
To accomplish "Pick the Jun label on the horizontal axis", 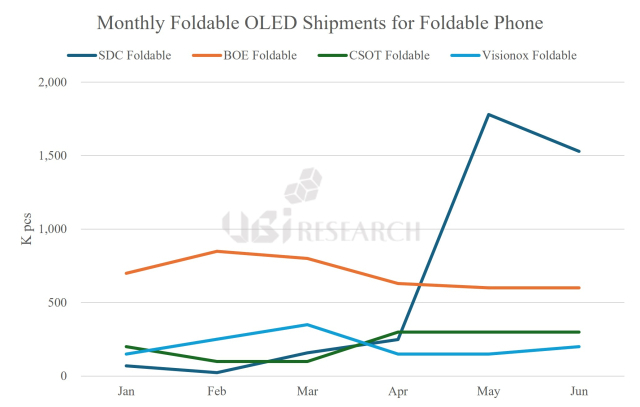I will (x=579, y=393).
